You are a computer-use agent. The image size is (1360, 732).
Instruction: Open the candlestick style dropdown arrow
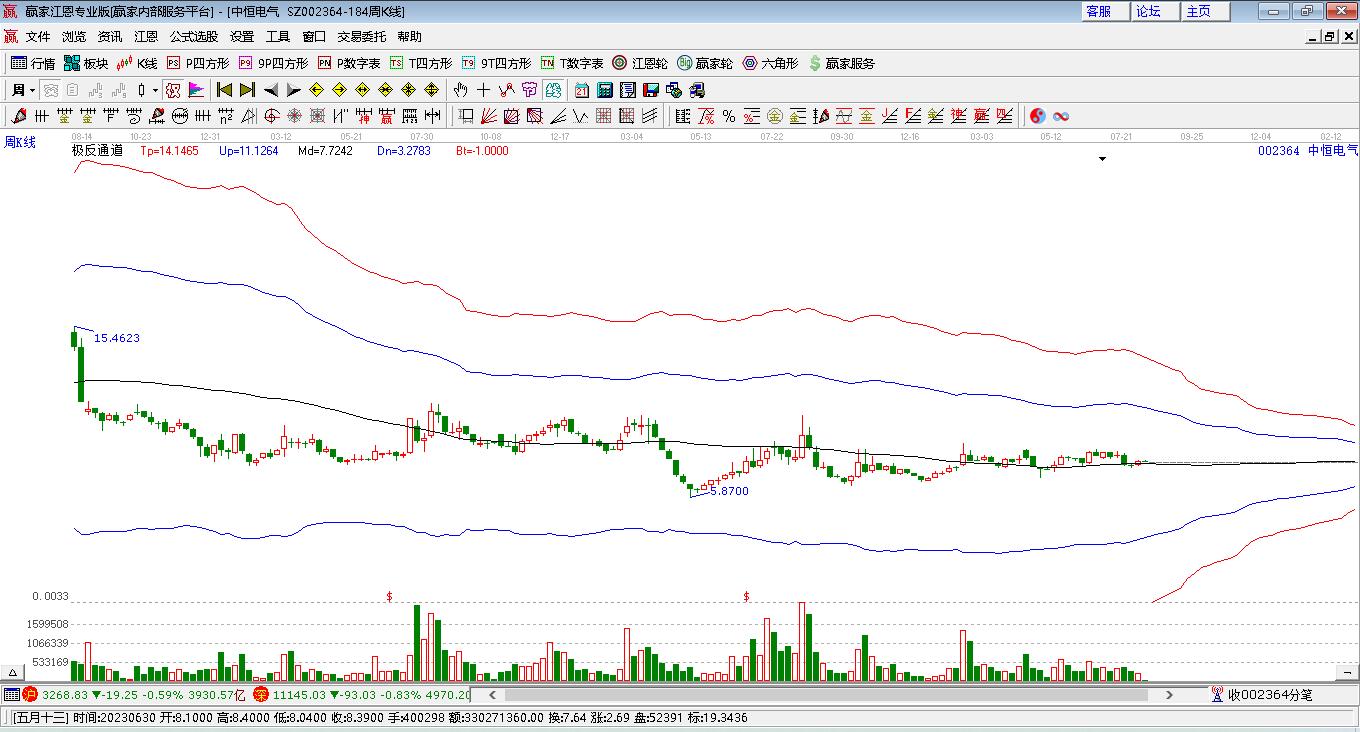point(155,90)
